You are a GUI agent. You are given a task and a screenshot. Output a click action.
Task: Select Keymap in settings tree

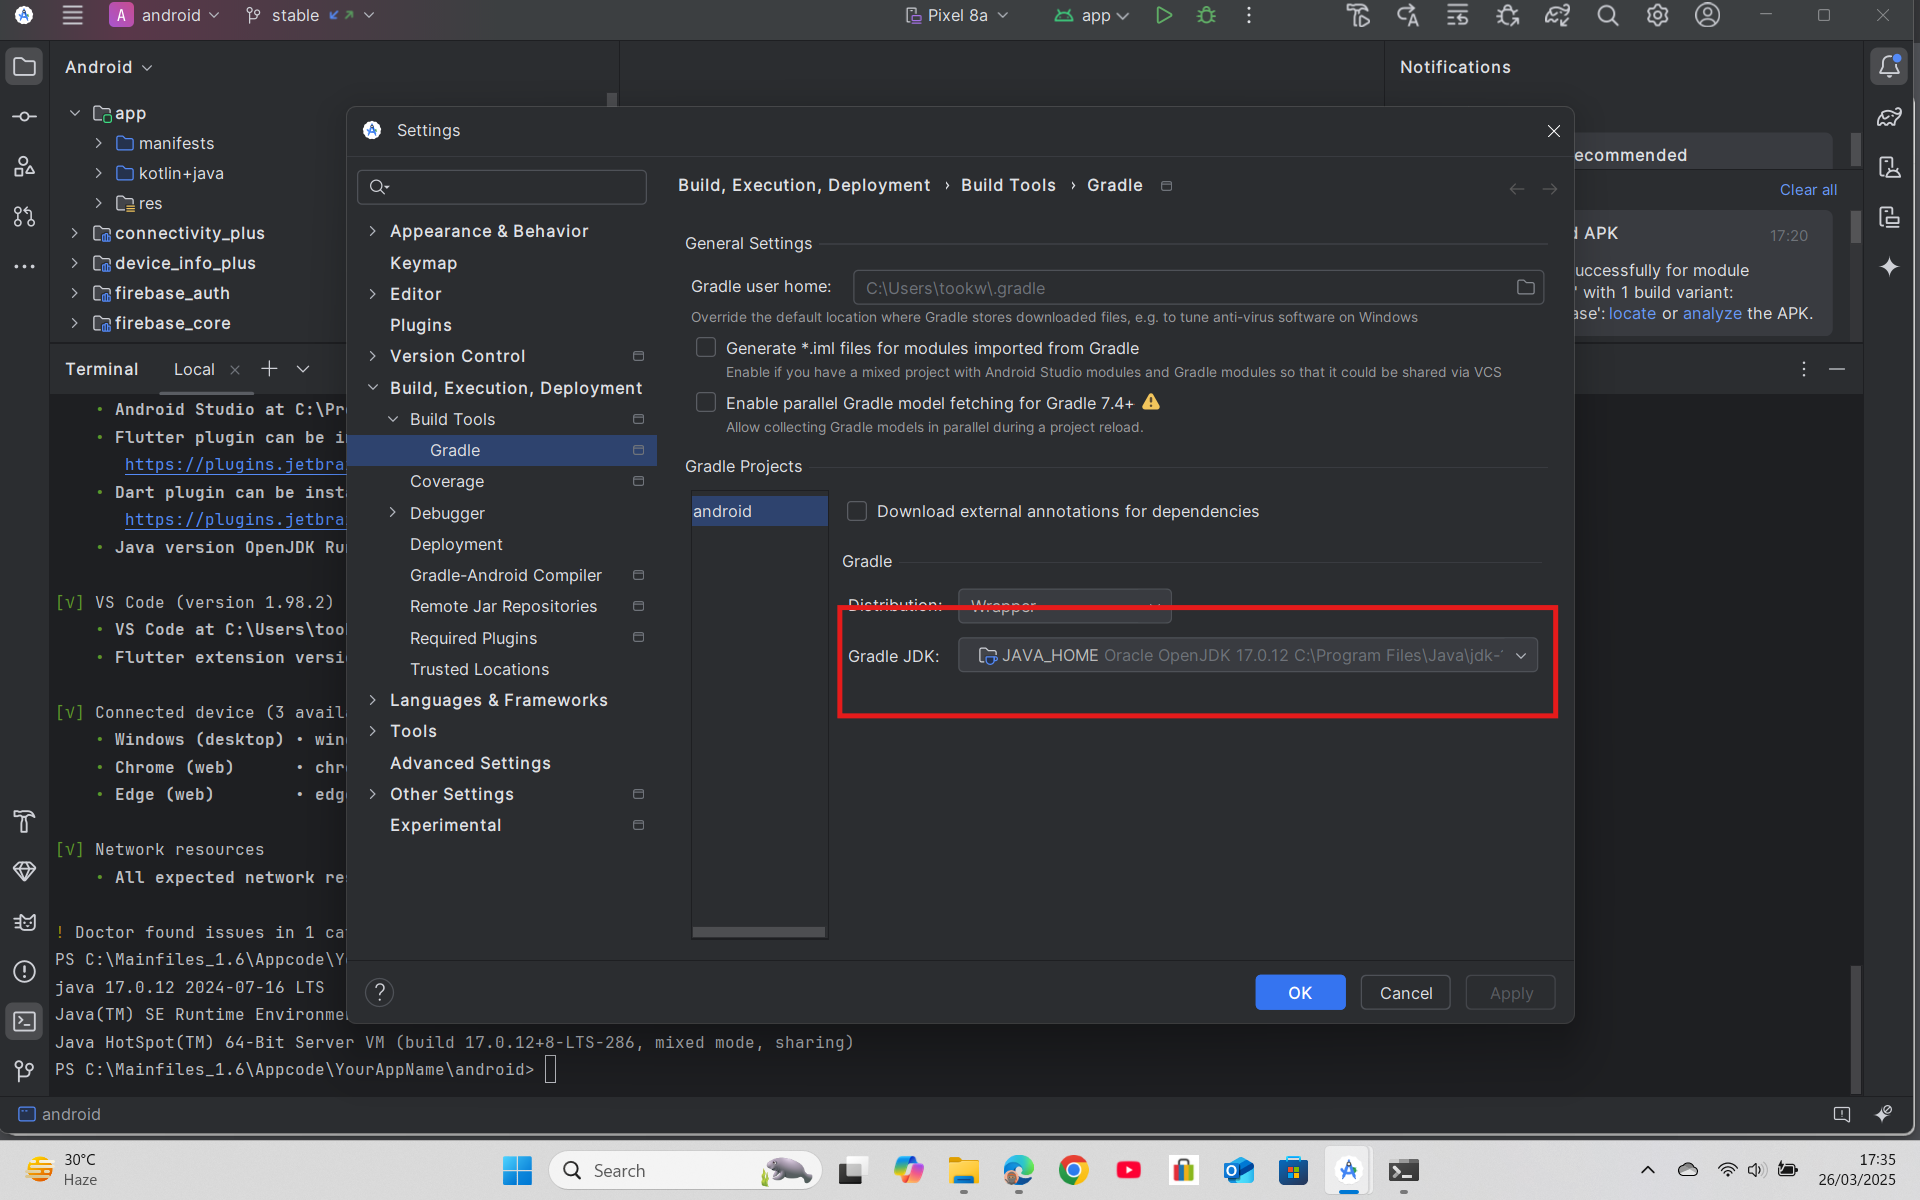point(423,263)
